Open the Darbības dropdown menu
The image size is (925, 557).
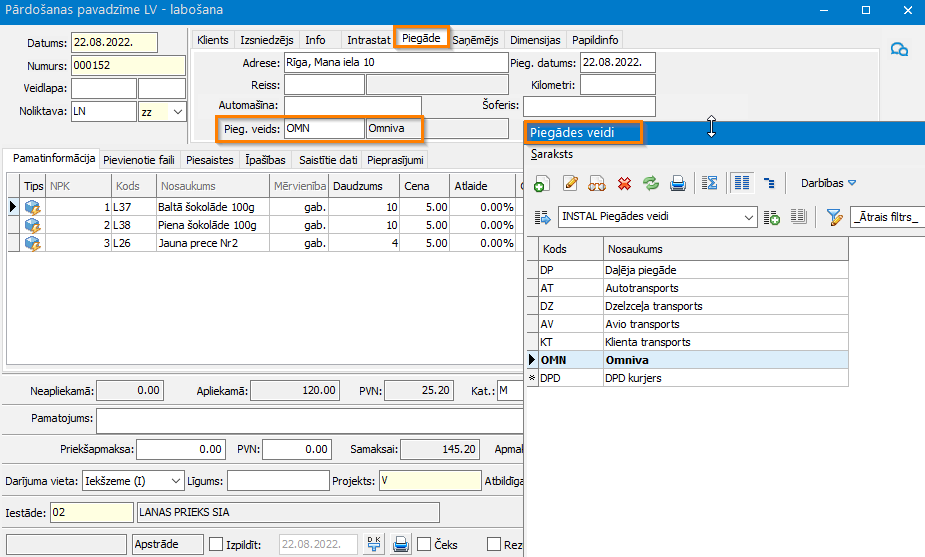828,184
